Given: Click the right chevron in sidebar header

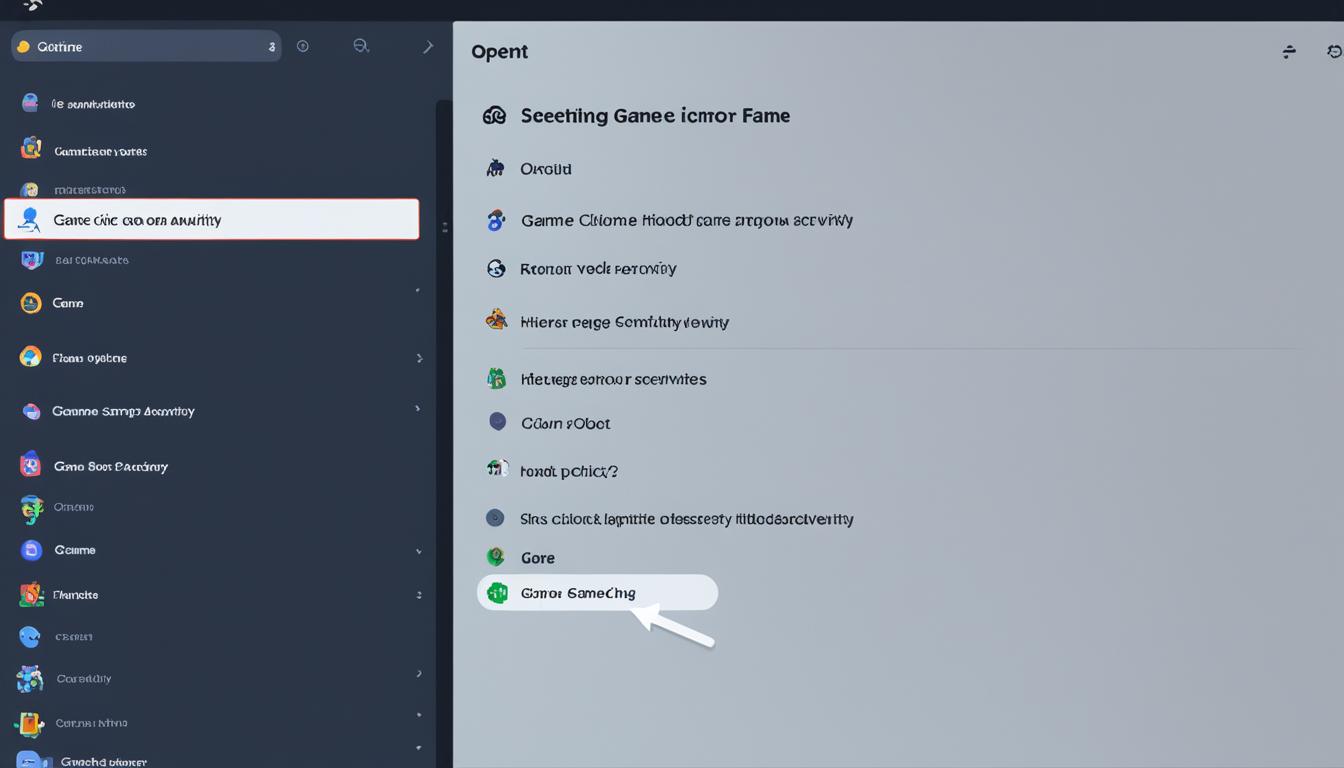Looking at the screenshot, I should pos(428,46).
